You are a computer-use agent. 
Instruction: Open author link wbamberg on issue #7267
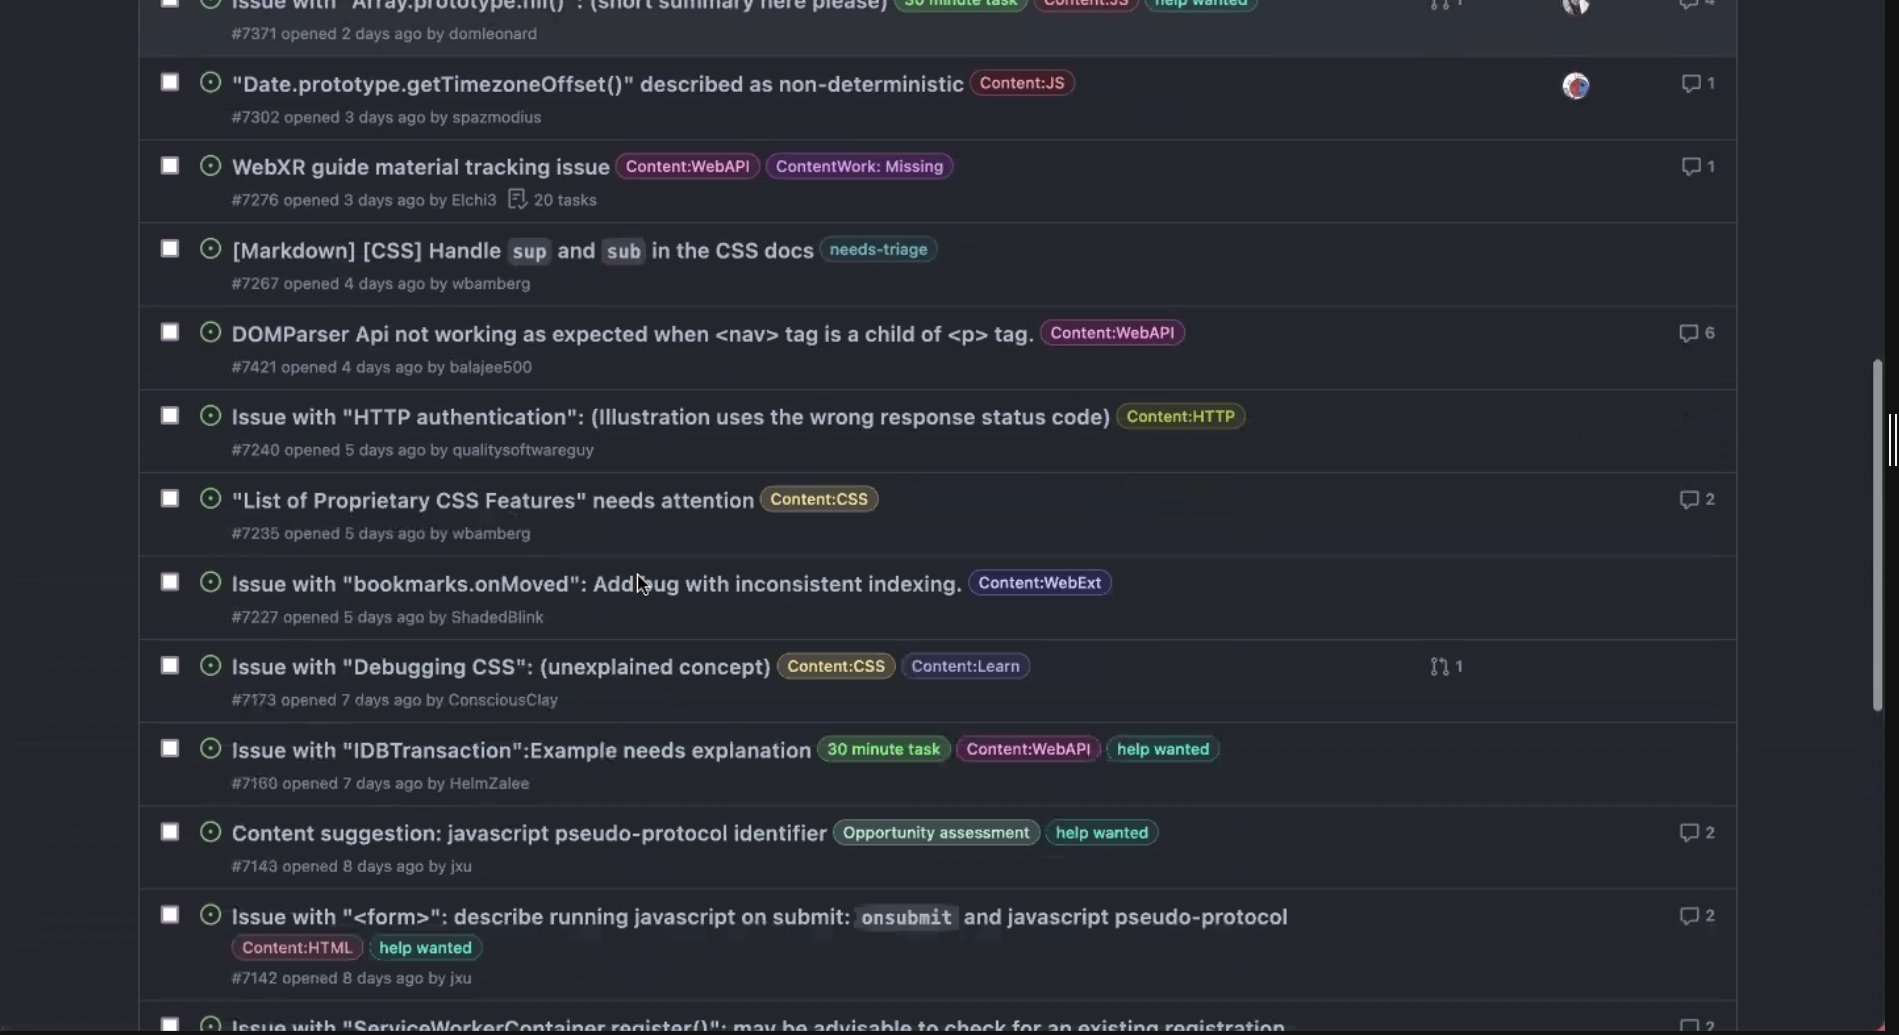(491, 284)
